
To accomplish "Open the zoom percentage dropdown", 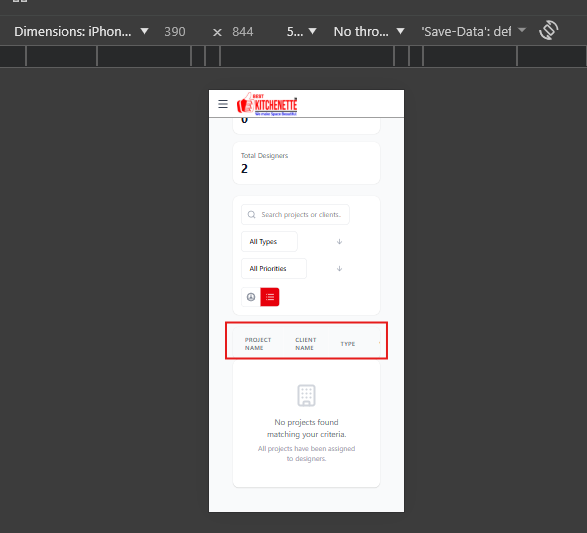I will pyautogui.click(x=301, y=31).
